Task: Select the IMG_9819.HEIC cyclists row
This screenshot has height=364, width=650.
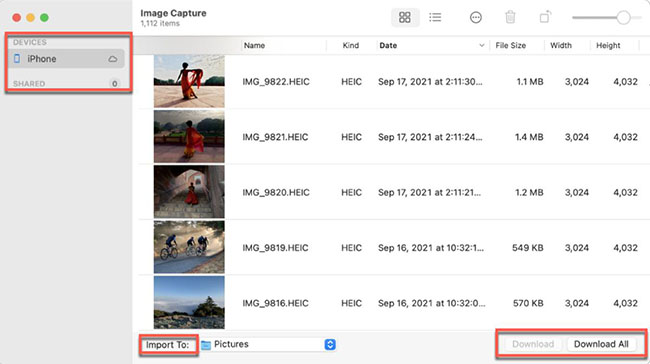Action: (394, 248)
